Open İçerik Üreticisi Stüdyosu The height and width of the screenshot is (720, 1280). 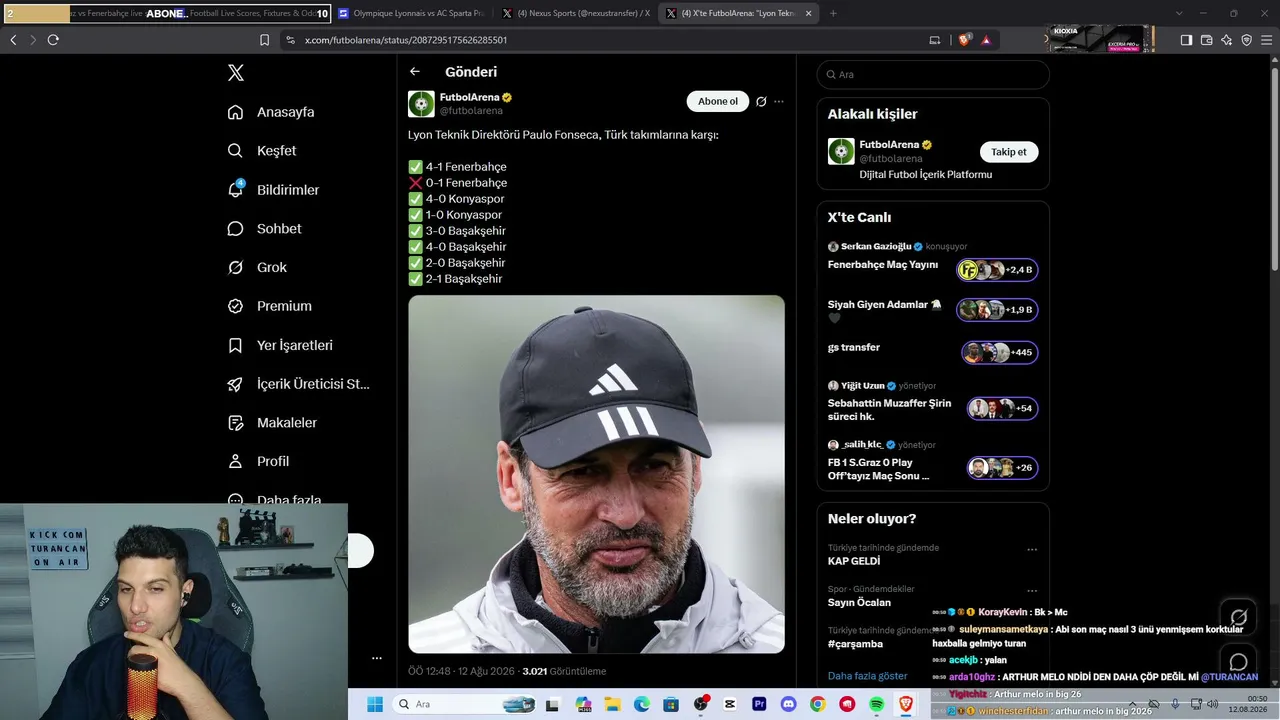[x=299, y=384]
